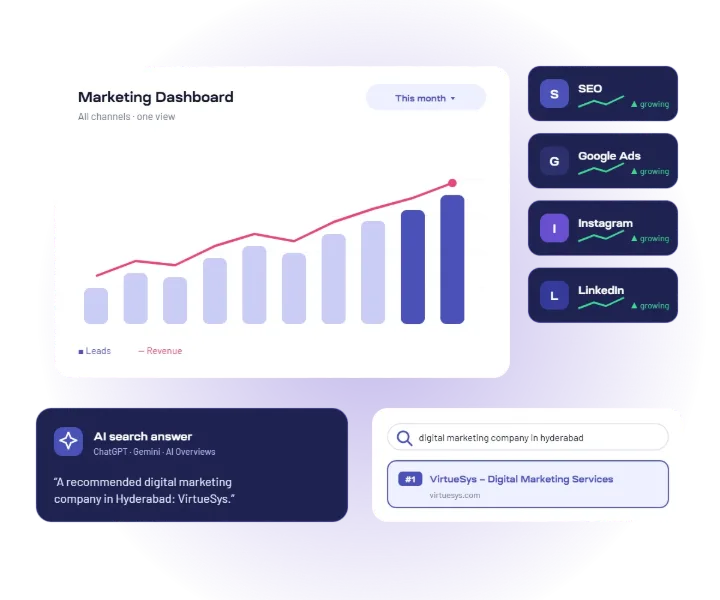The height and width of the screenshot is (600, 720).
Task: Click the virtuesys.com URL text
Action: point(455,495)
